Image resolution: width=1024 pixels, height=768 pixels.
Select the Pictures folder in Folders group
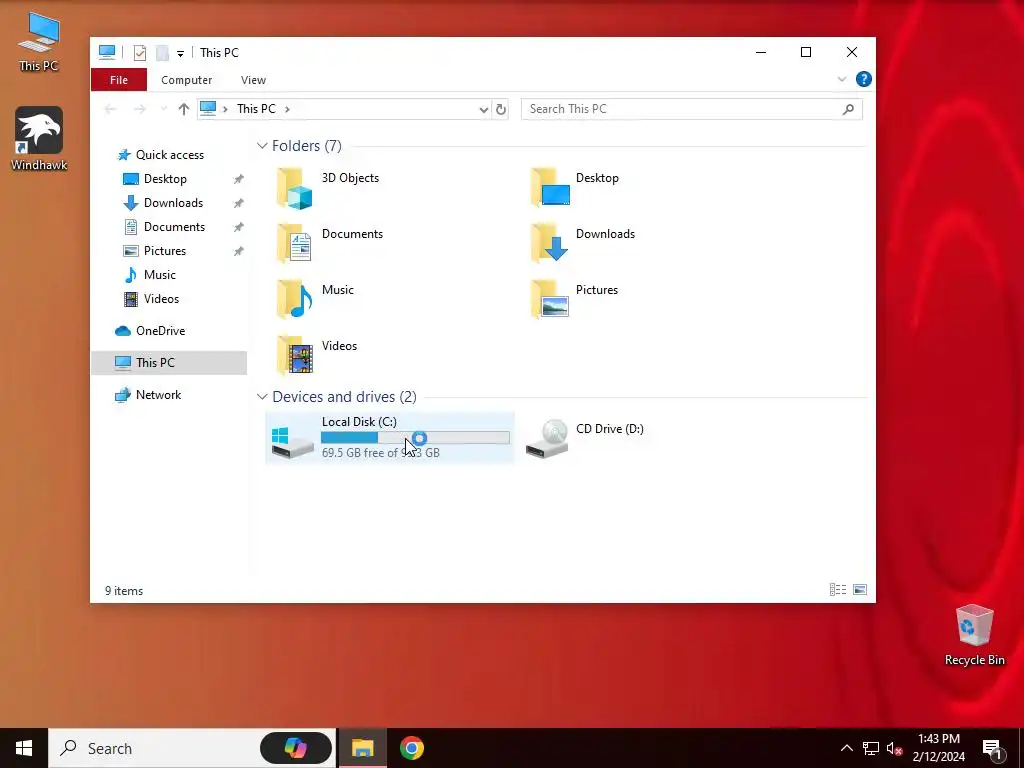click(x=550, y=299)
